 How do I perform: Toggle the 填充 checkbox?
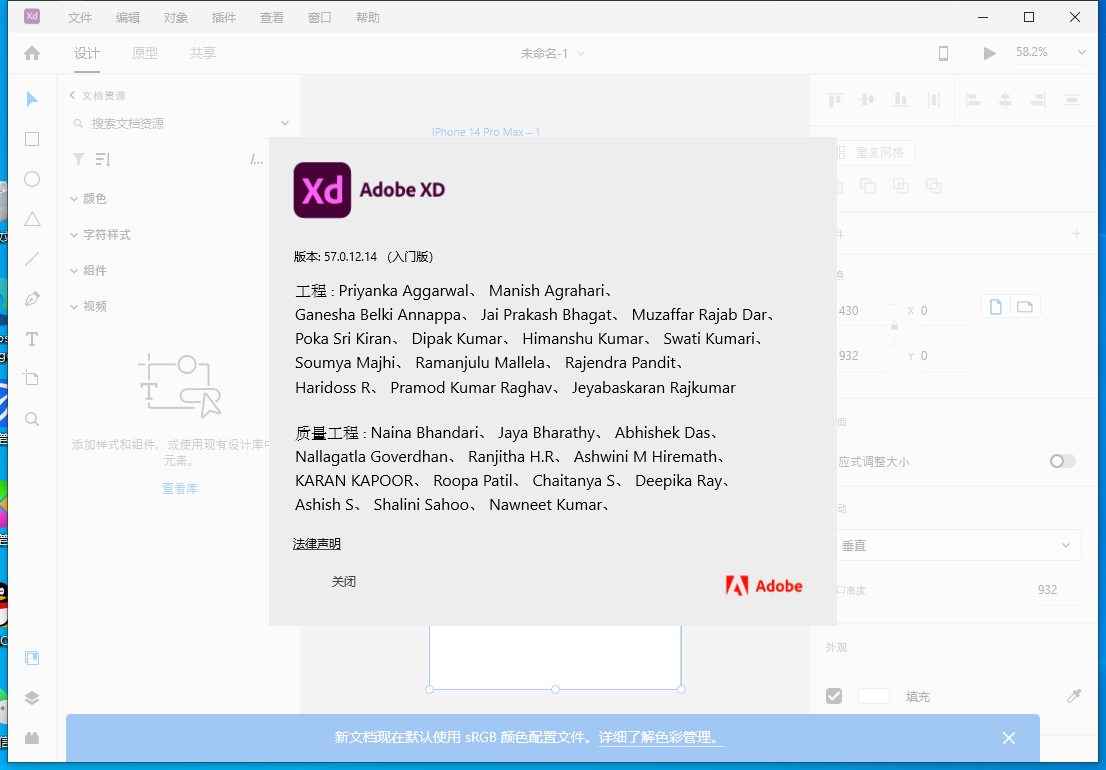click(834, 696)
